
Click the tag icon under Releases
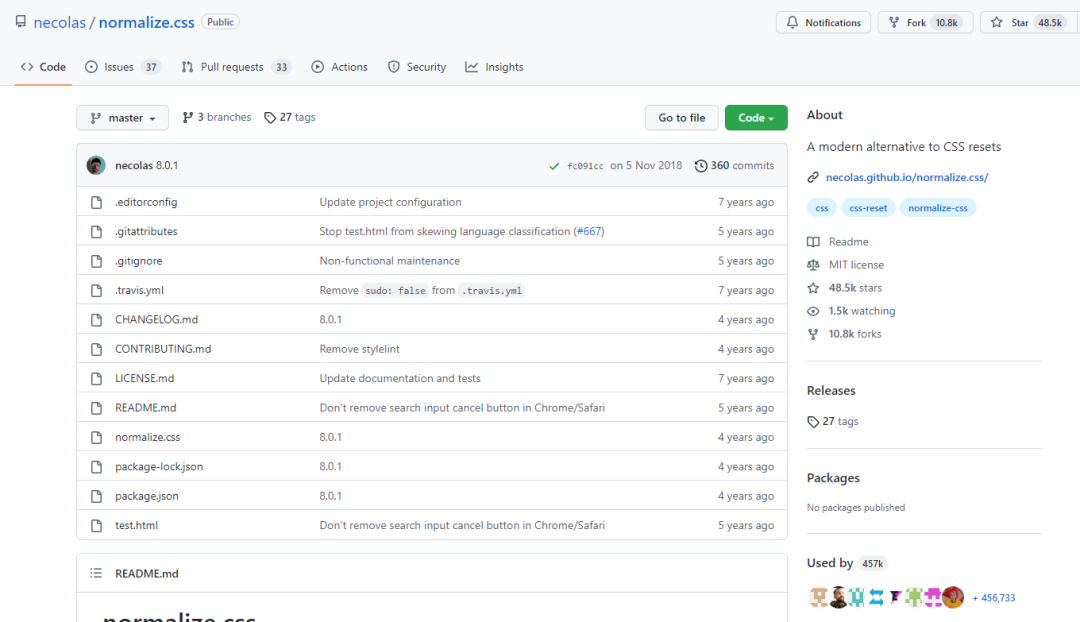pos(813,422)
